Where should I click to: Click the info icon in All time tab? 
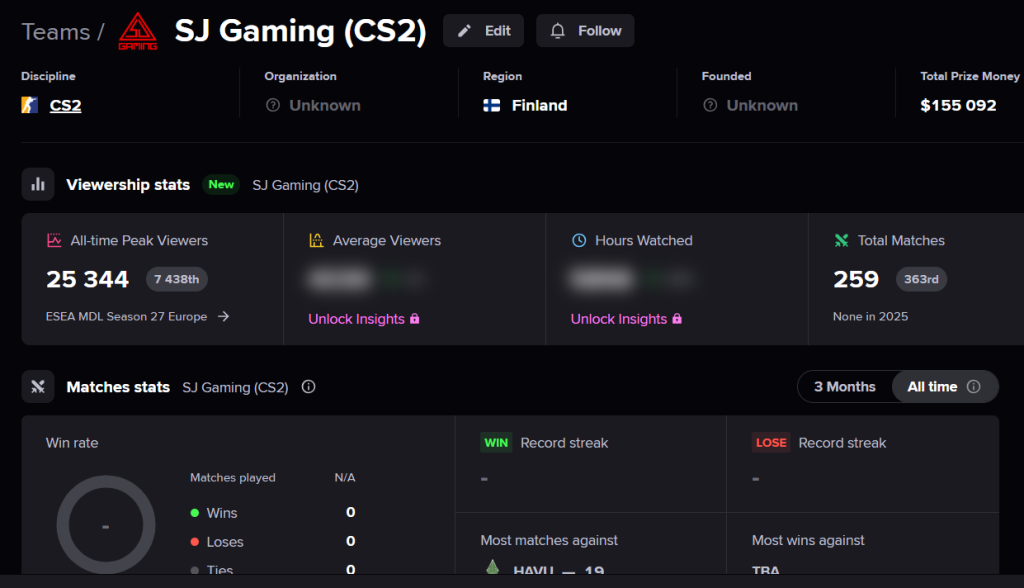pos(974,387)
